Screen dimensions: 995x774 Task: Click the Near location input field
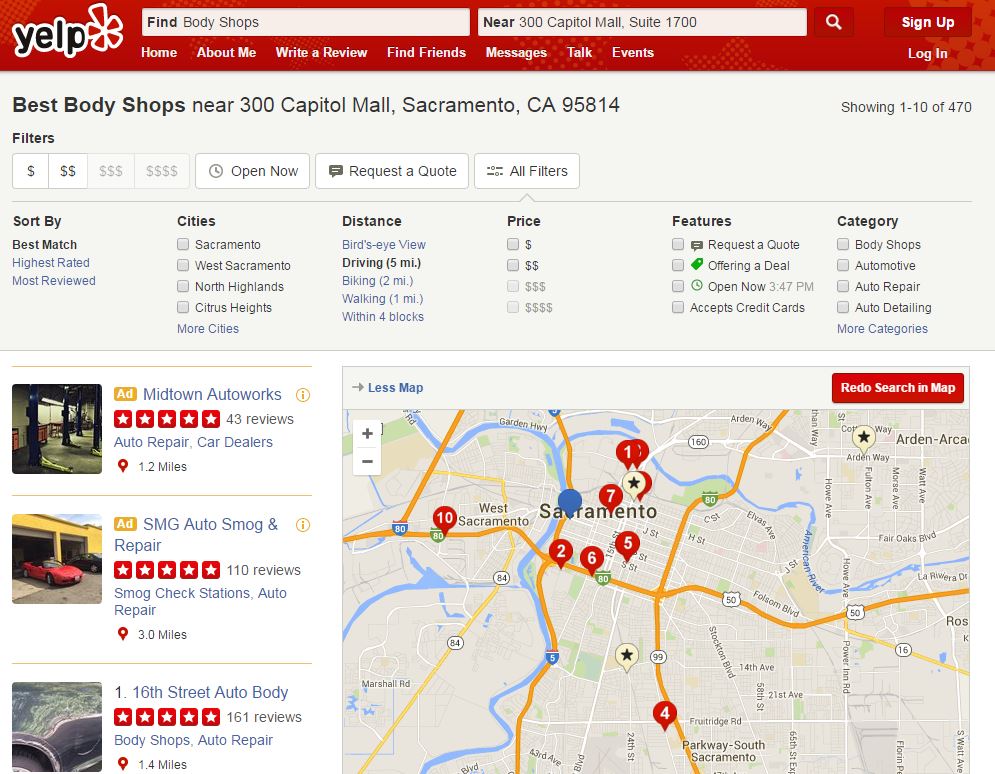[642, 22]
